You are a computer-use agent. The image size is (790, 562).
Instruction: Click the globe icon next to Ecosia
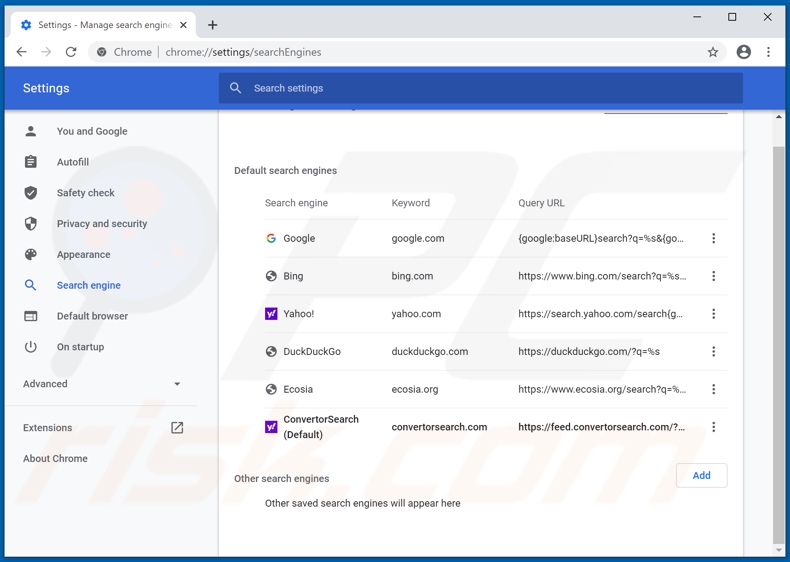tap(271, 389)
